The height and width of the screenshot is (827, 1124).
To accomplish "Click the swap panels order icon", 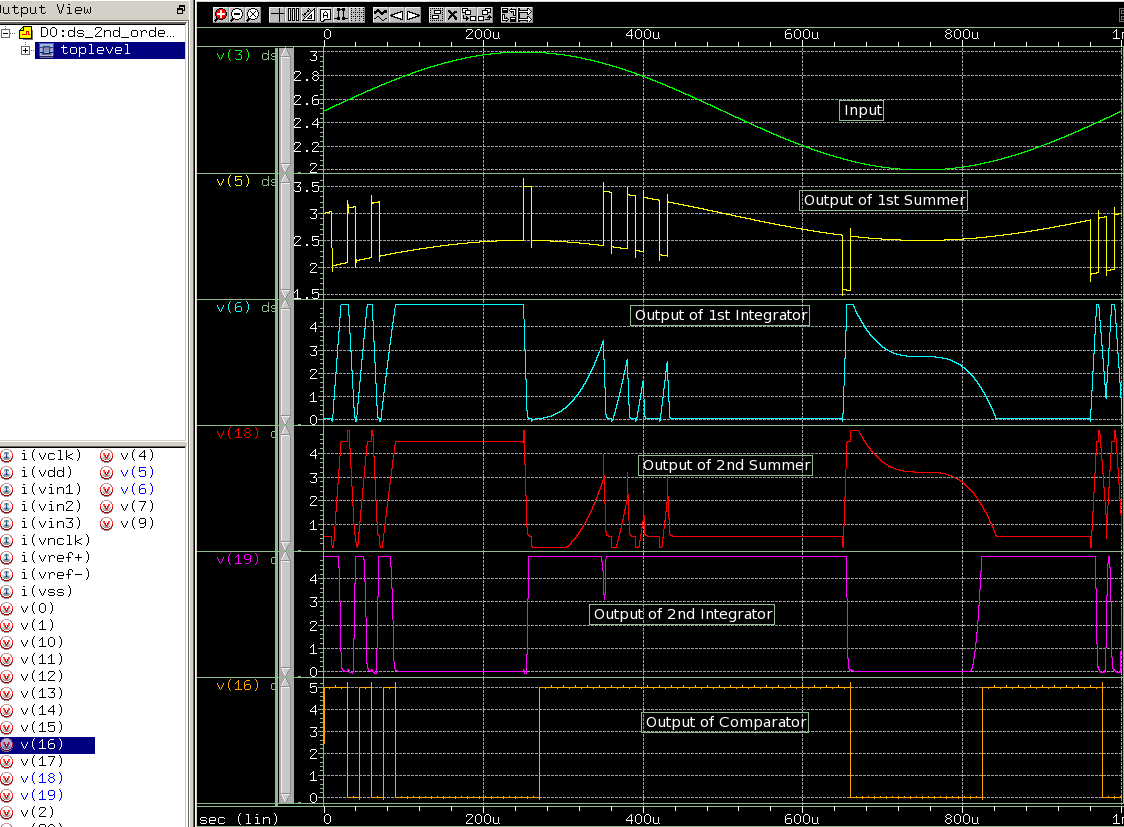I will tap(508, 15).
